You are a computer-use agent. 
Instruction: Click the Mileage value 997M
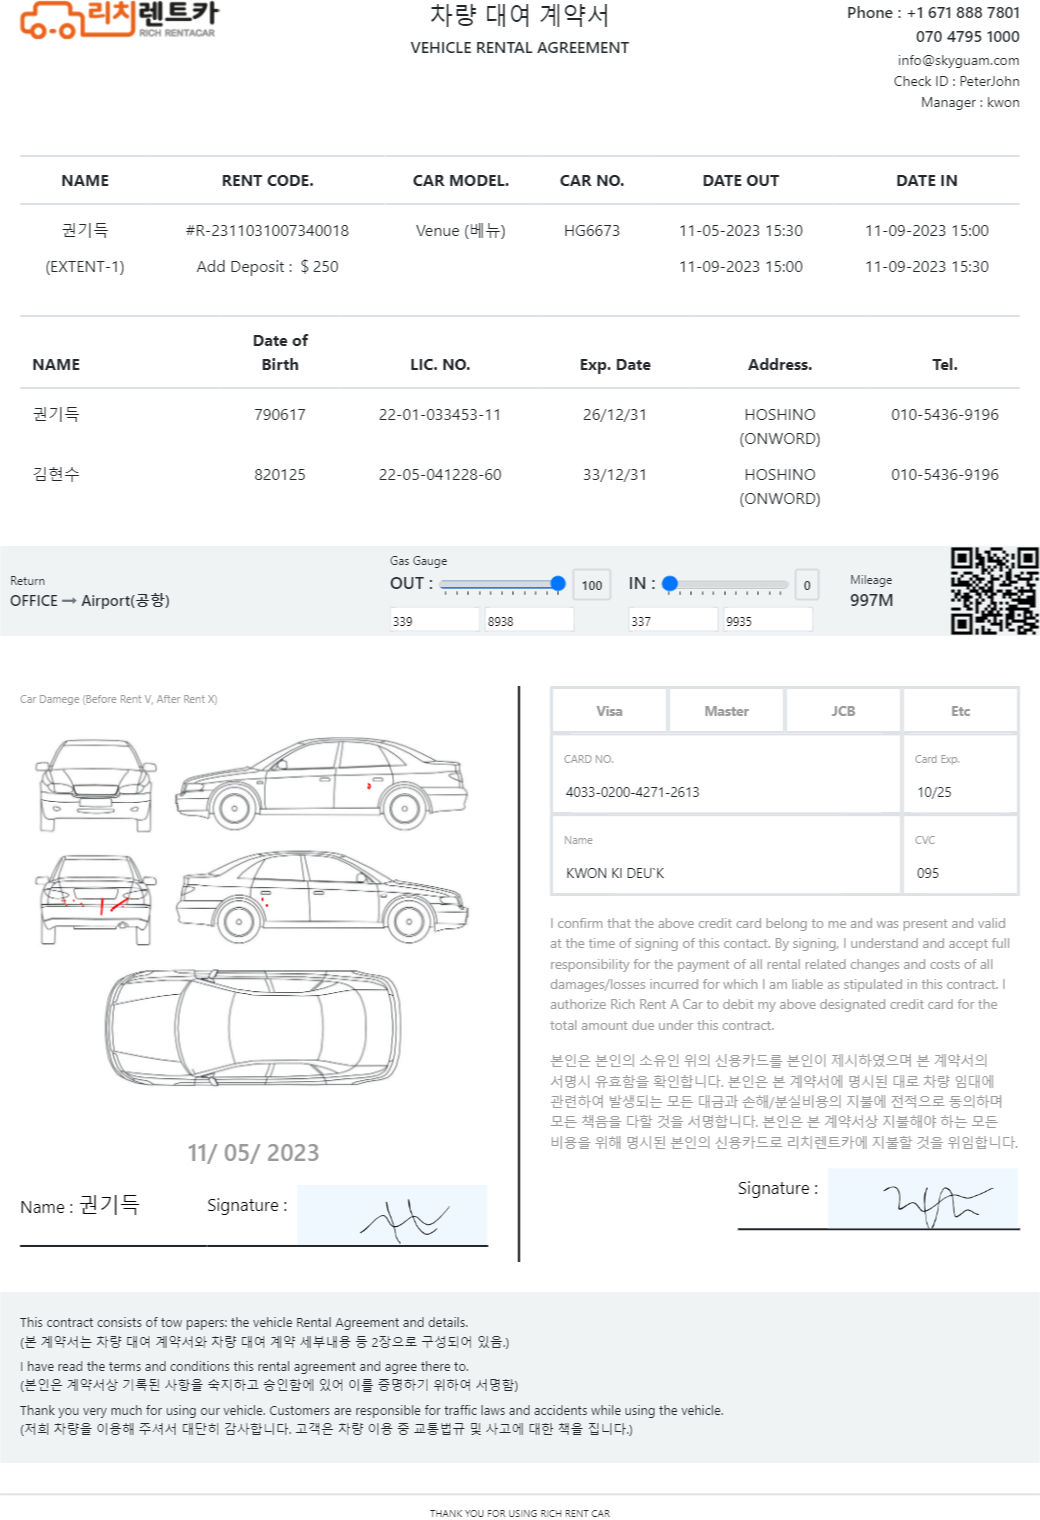pos(872,601)
